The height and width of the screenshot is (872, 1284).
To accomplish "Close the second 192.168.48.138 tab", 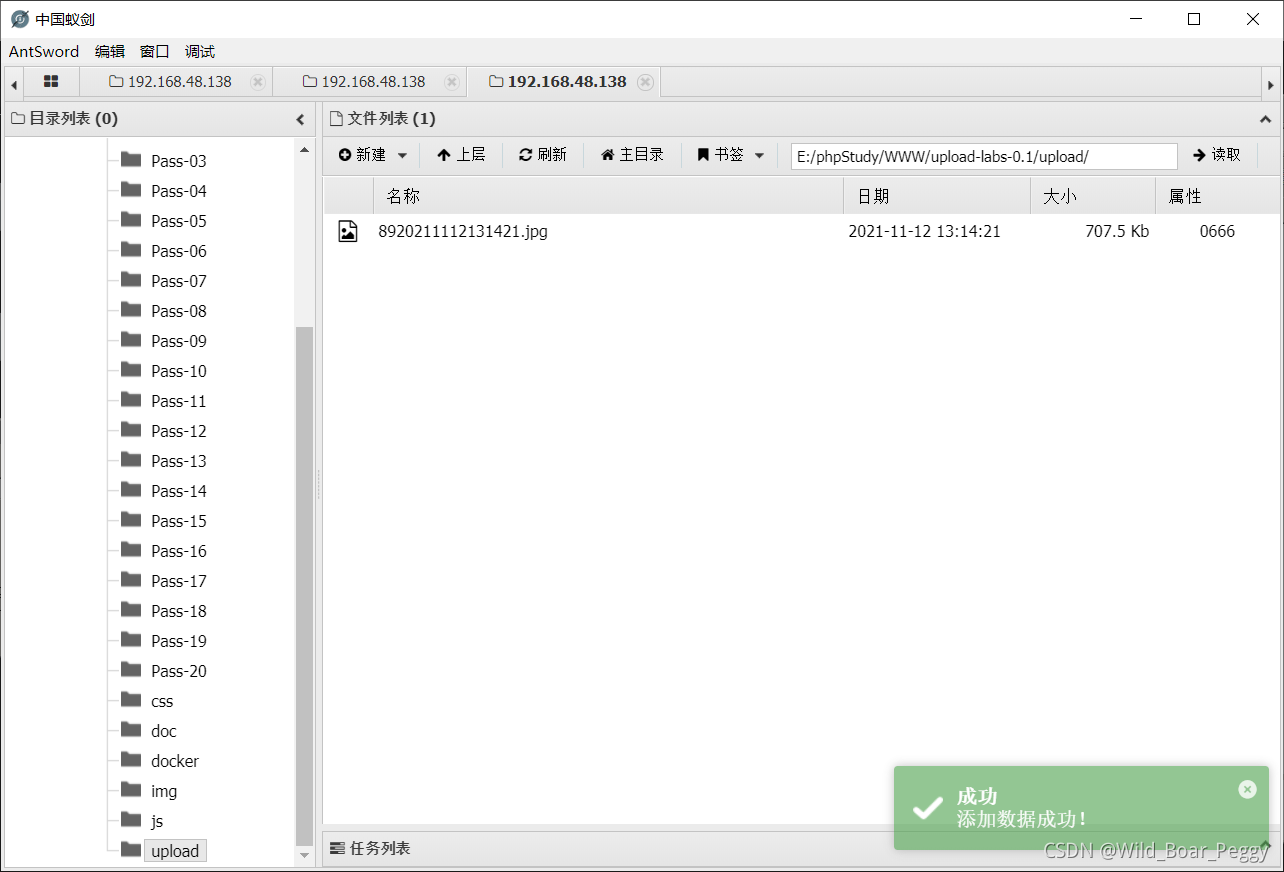I will 452,82.
